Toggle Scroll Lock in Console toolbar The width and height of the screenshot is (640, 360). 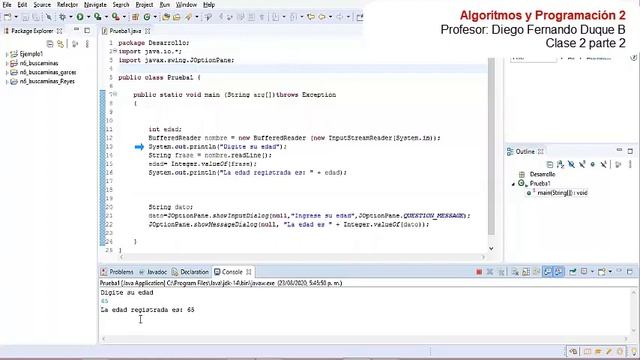[526, 272]
